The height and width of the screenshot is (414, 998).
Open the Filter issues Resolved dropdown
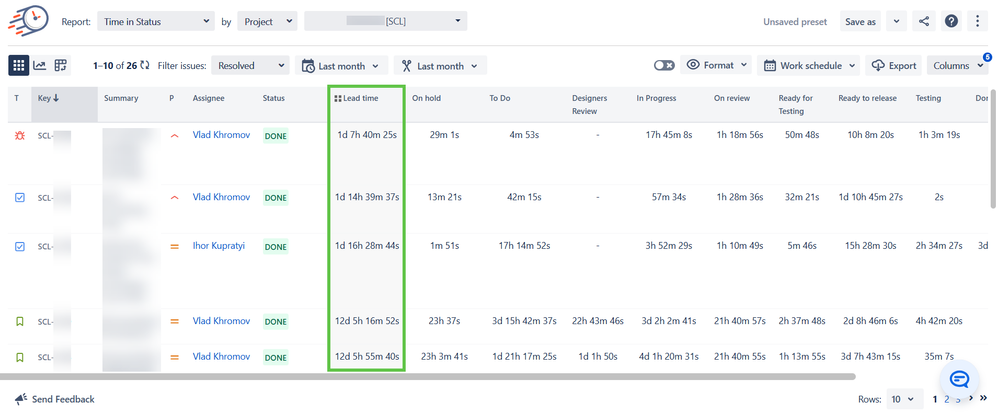[250, 66]
